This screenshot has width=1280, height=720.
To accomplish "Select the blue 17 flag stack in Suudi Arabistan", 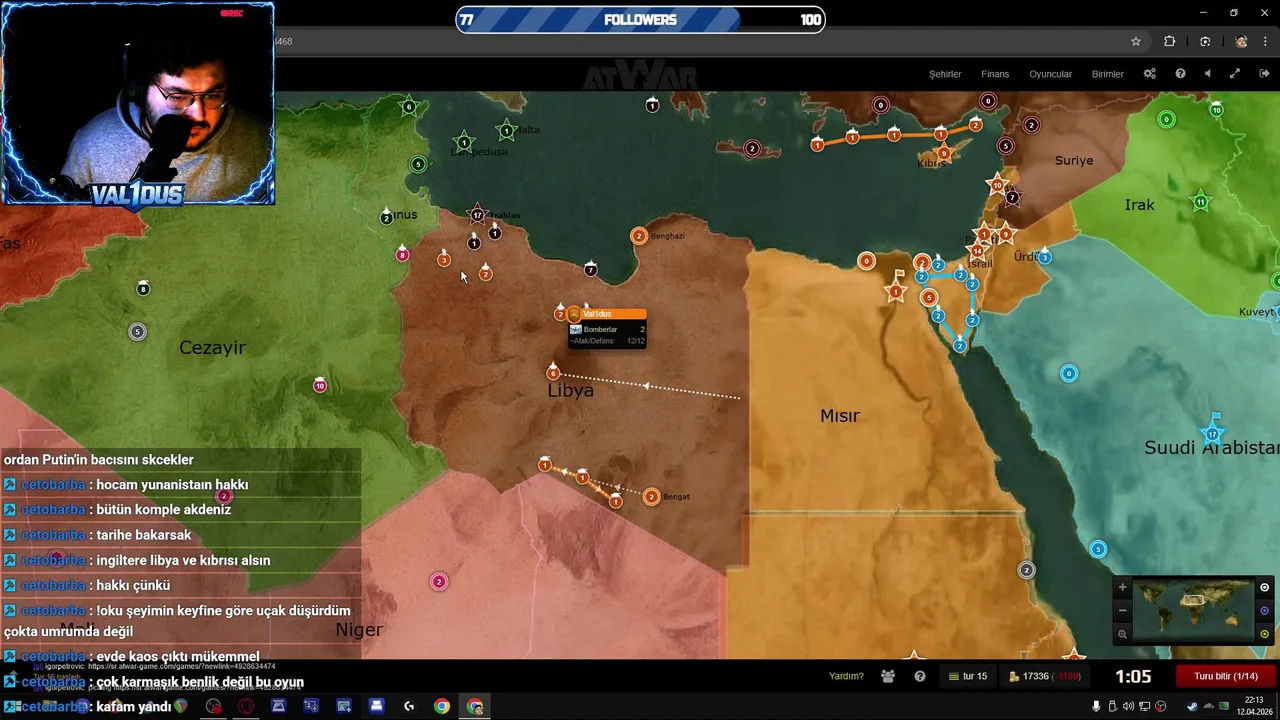I will point(1213,433).
